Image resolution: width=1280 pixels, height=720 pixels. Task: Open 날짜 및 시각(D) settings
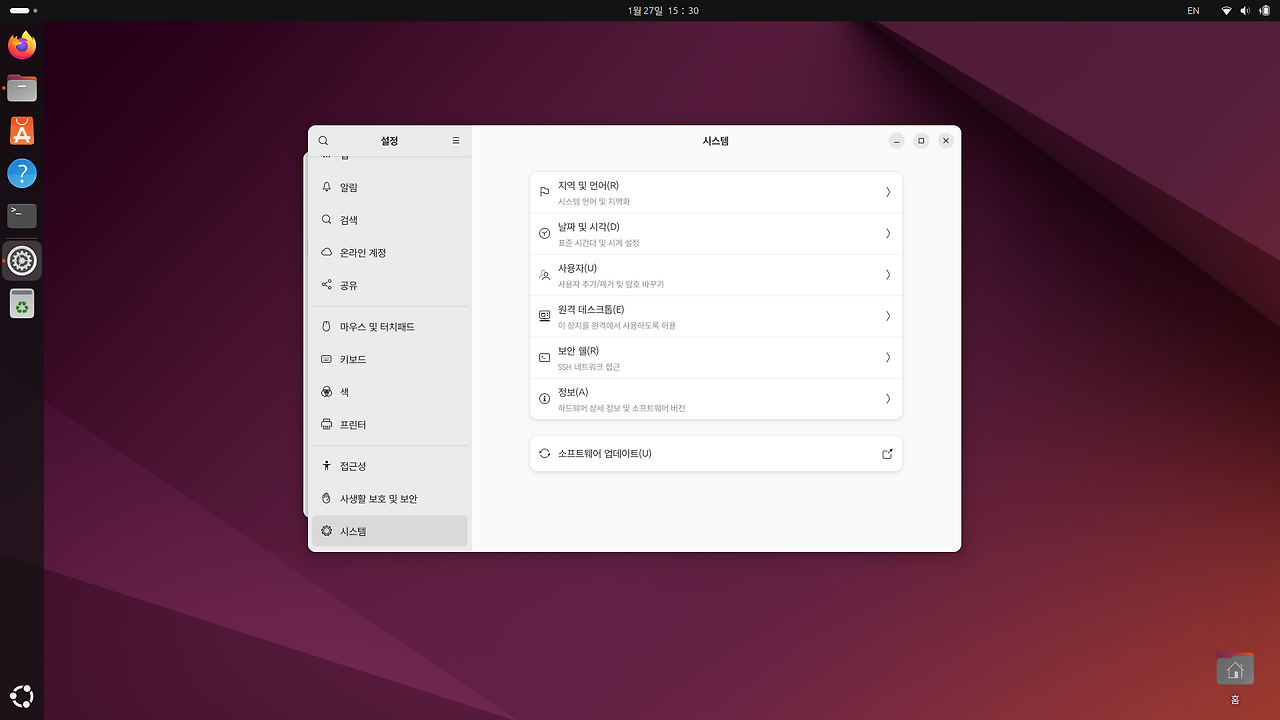tap(716, 233)
